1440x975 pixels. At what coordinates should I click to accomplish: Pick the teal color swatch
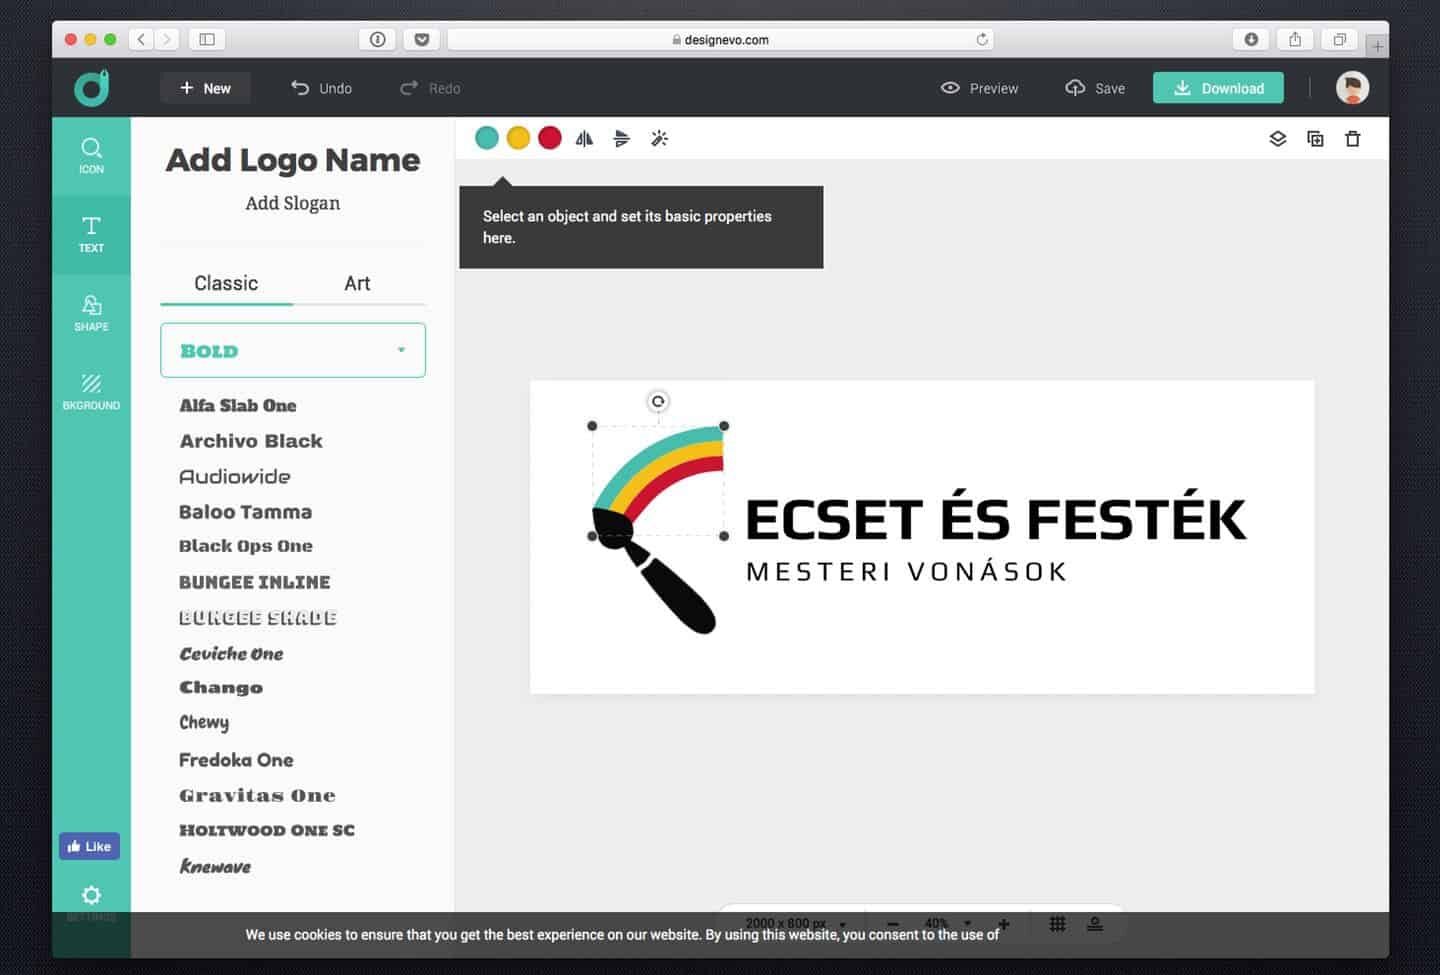pyautogui.click(x=487, y=138)
